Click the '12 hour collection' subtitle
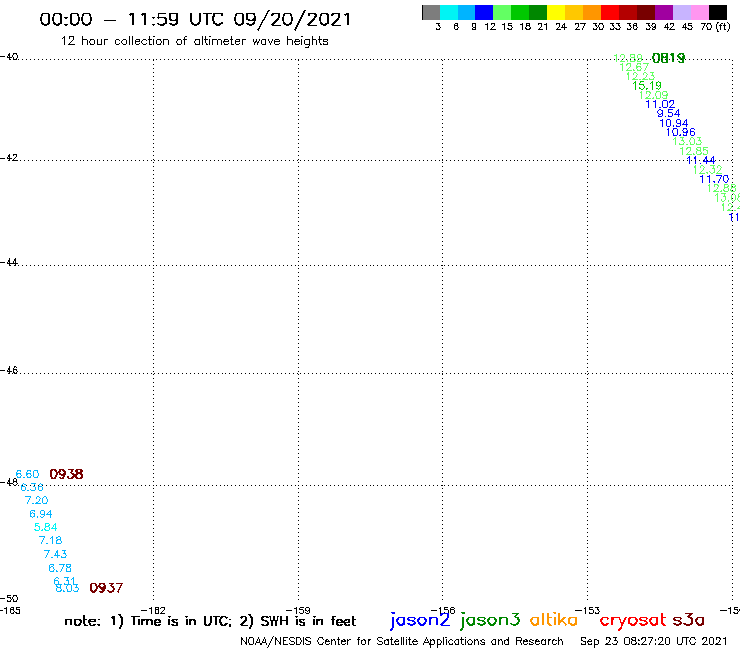Screen dimensions: 740x650 click(194, 41)
